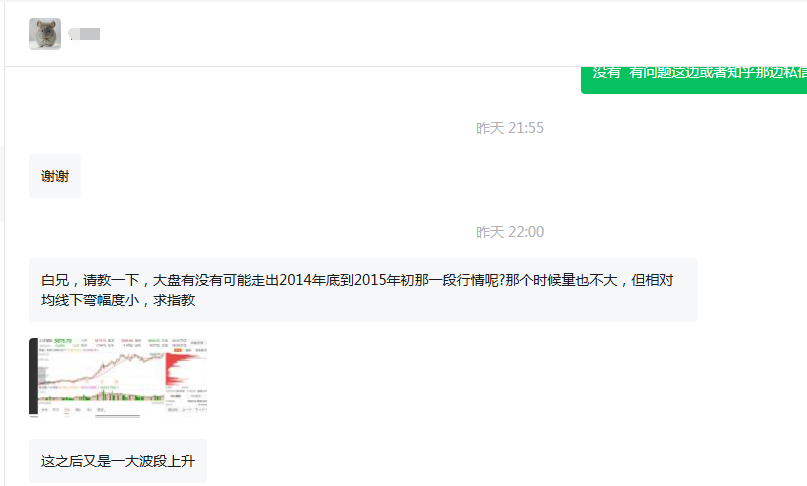Click the 均线下弯幅度小，求指教 message line
807x486 pixels.
[118, 300]
